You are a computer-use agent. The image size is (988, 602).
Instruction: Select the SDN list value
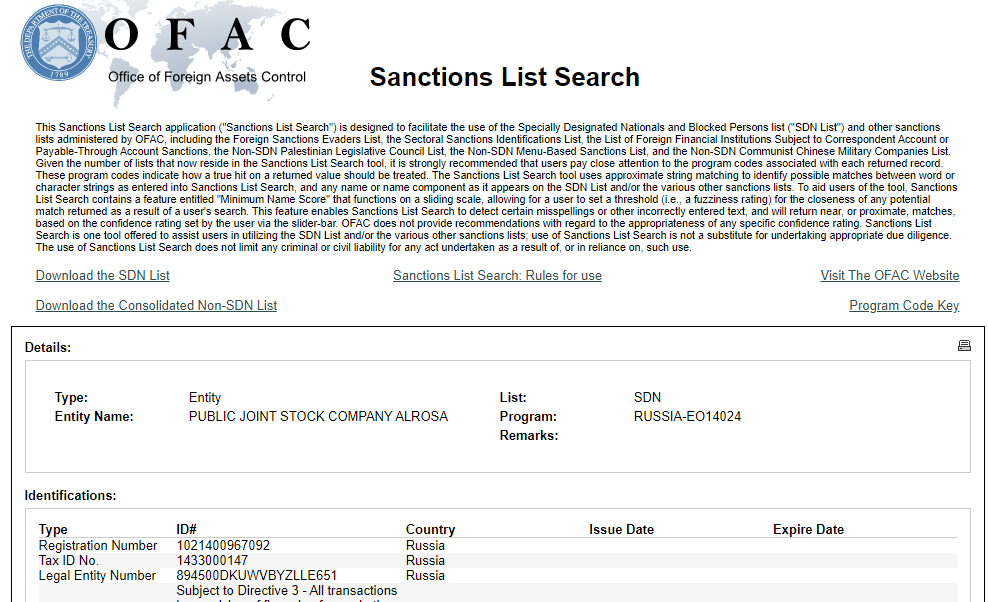[x=648, y=397]
